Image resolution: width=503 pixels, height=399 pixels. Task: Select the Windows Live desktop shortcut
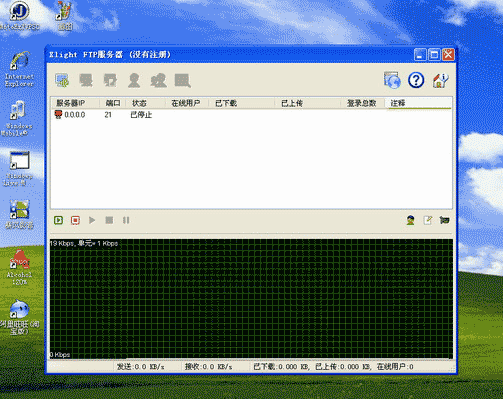(19, 169)
